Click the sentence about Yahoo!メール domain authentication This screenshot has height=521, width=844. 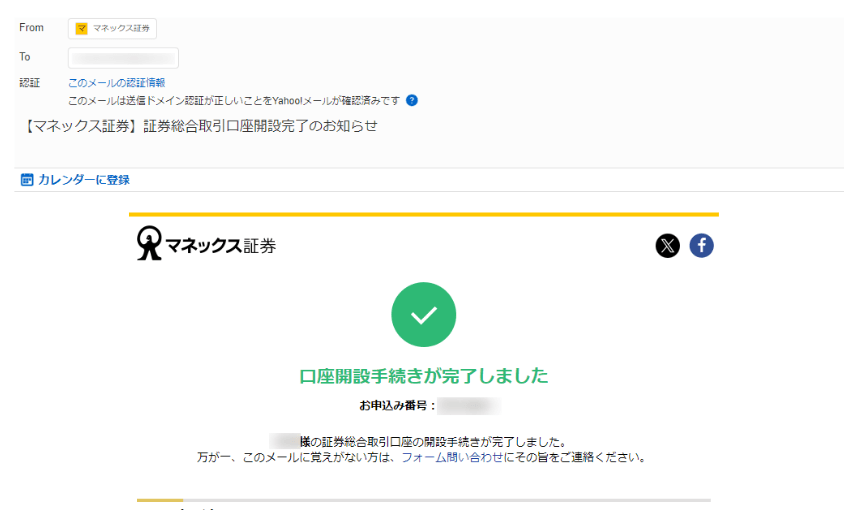(234, 101)
